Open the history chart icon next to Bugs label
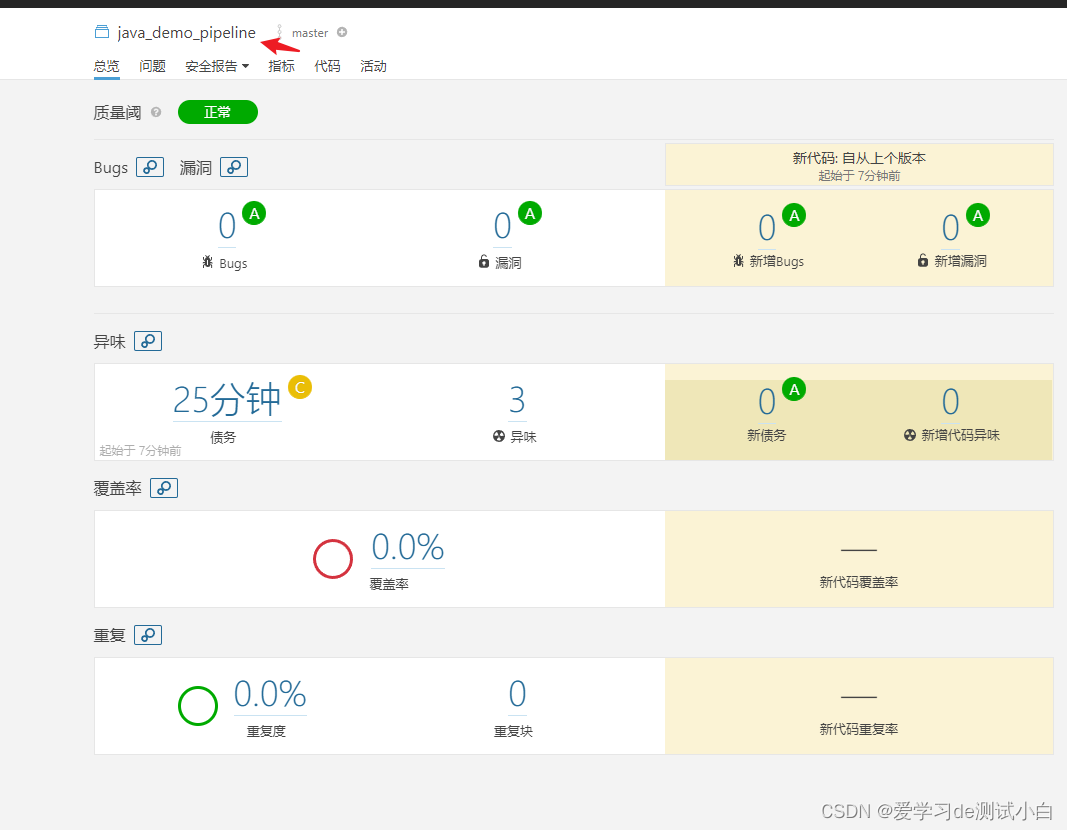The width and height of the screenshot is (1067, 830). coord(150,167)
